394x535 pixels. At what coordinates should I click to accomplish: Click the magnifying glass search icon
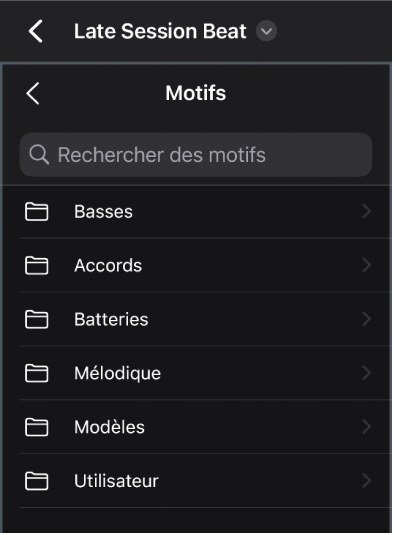click(39, 155)
